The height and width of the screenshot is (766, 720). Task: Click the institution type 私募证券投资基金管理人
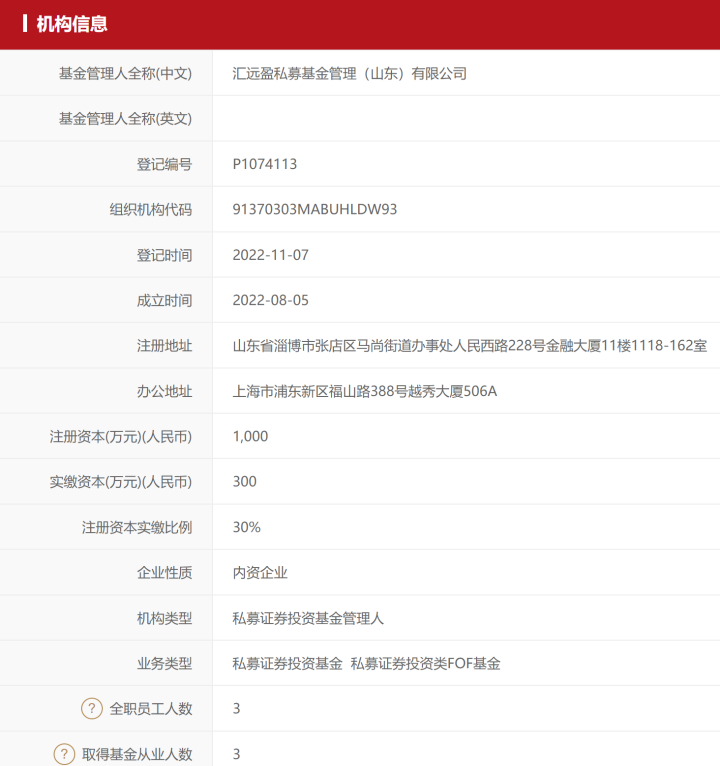coord(308,618)
